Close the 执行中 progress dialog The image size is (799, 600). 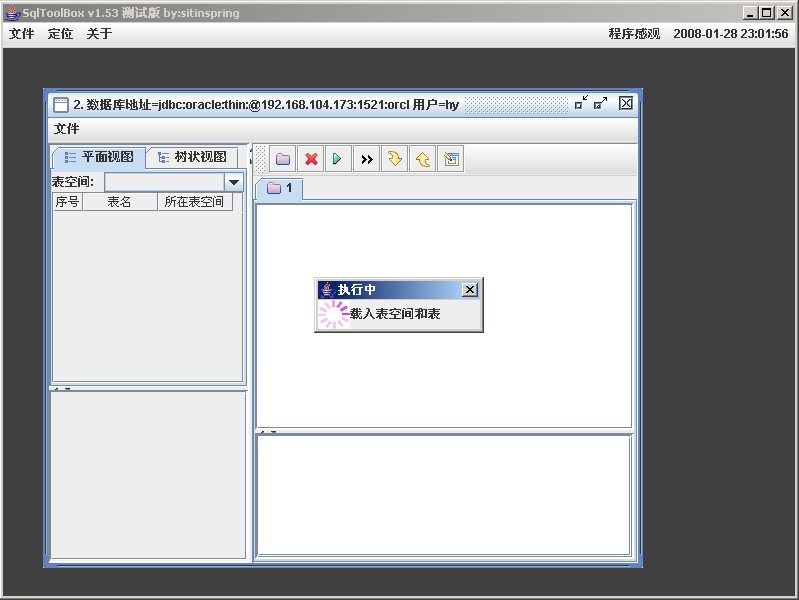[469, 290]
